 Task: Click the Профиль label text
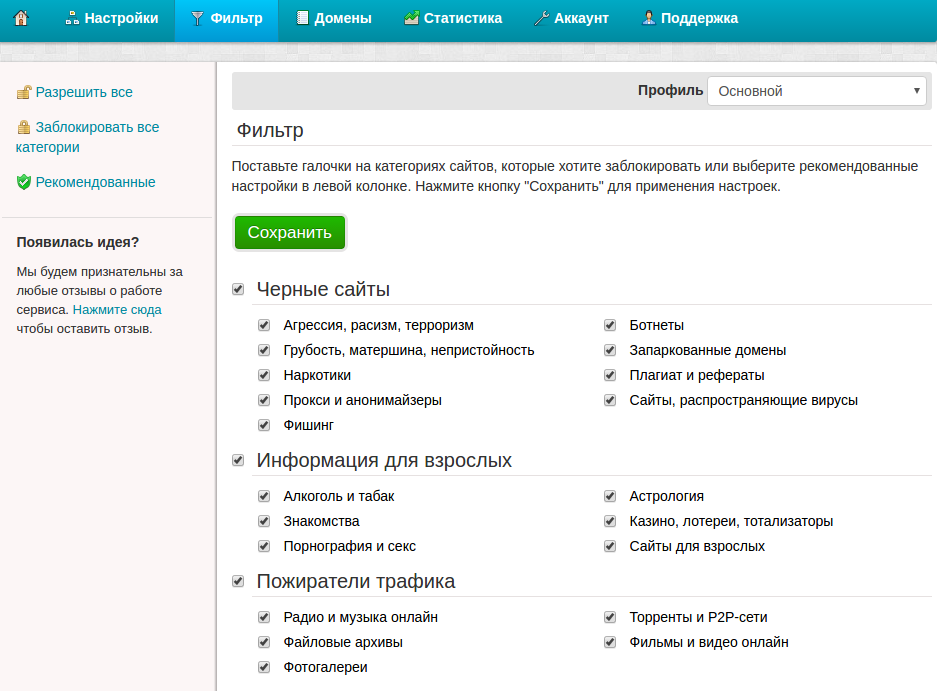pos(670,90)
